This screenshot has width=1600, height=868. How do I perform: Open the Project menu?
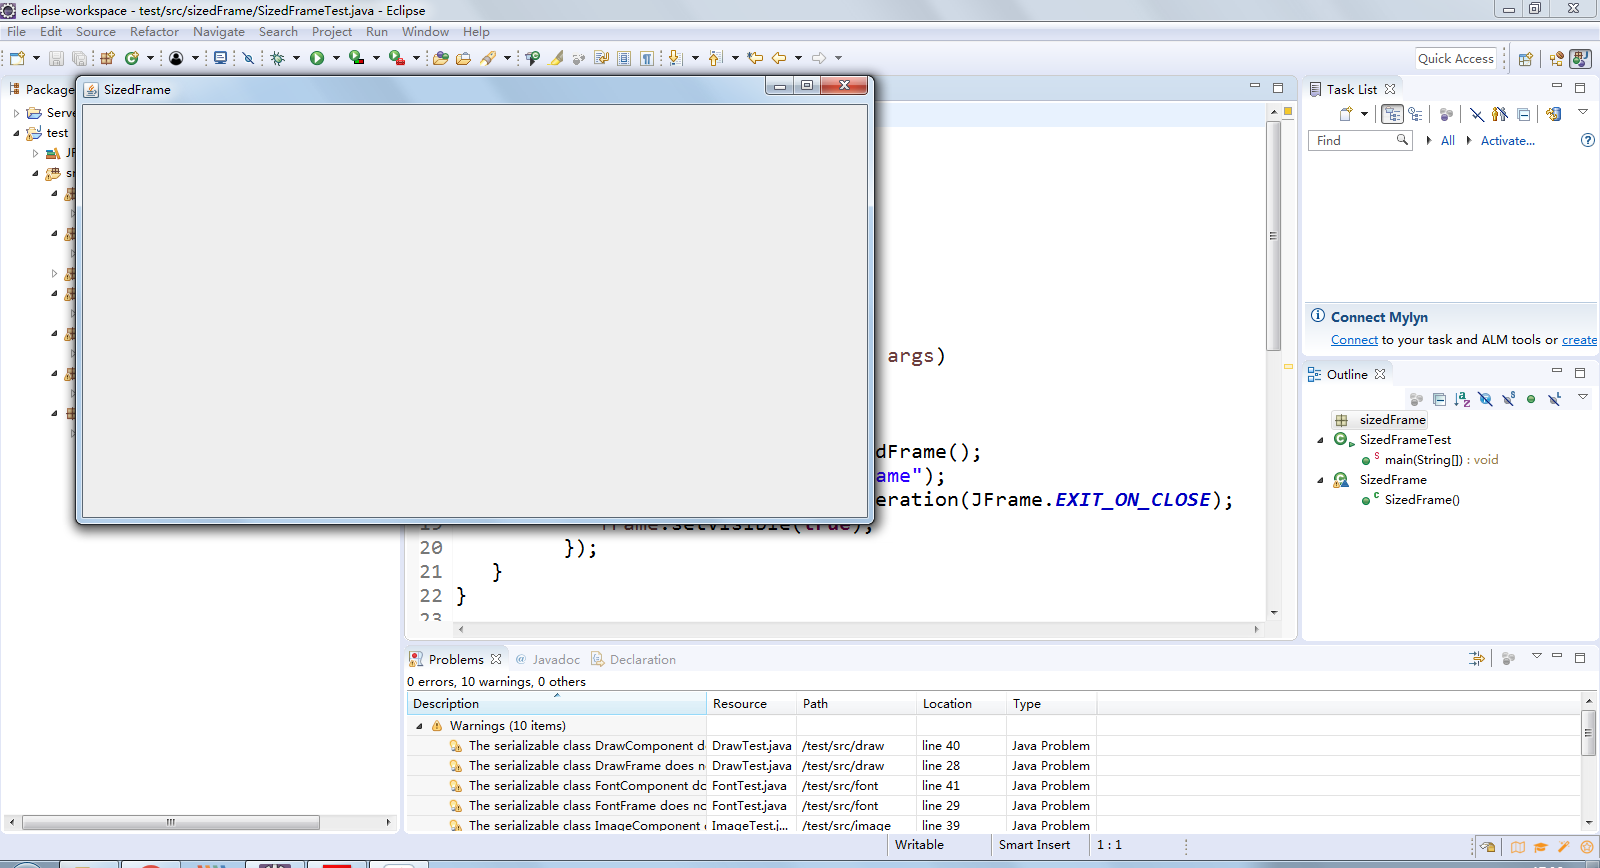coord(332,32)
